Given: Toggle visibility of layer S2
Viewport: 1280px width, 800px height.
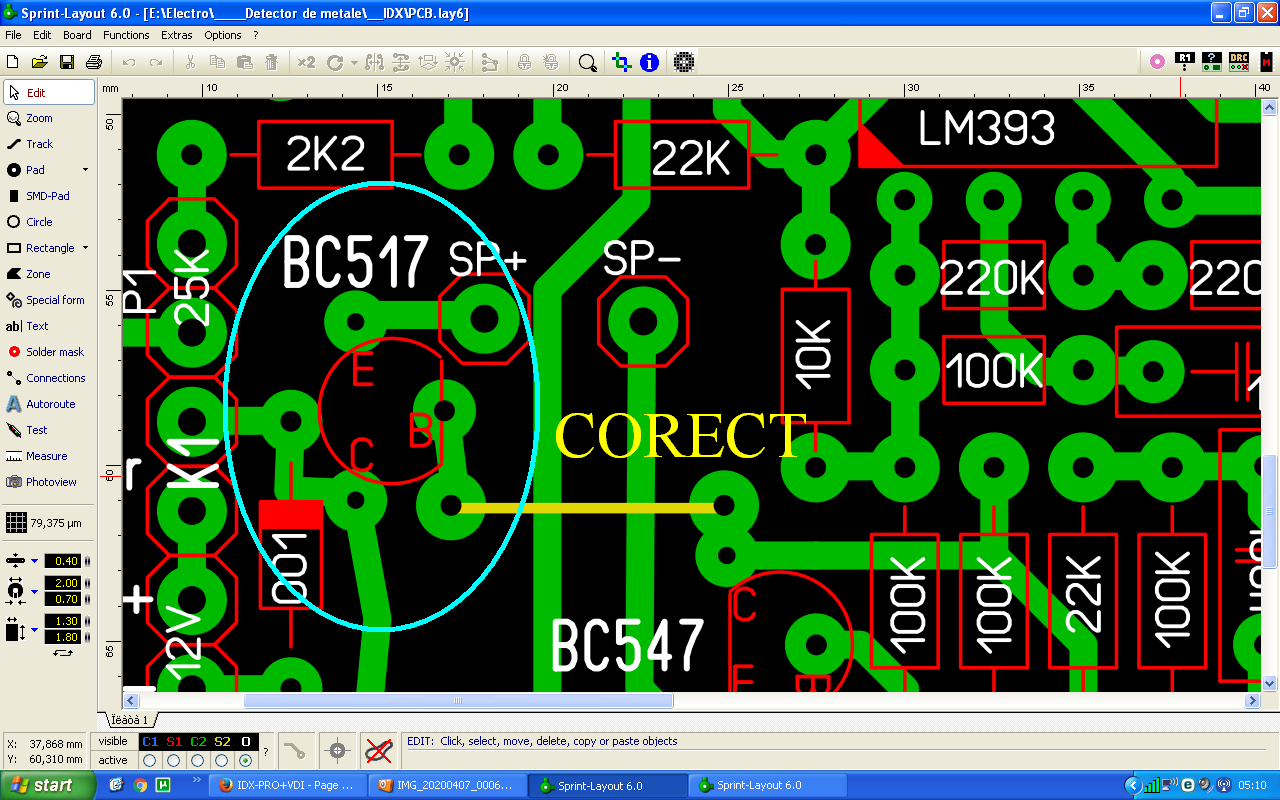Looking at the screenshot, I should click(222, 741).
